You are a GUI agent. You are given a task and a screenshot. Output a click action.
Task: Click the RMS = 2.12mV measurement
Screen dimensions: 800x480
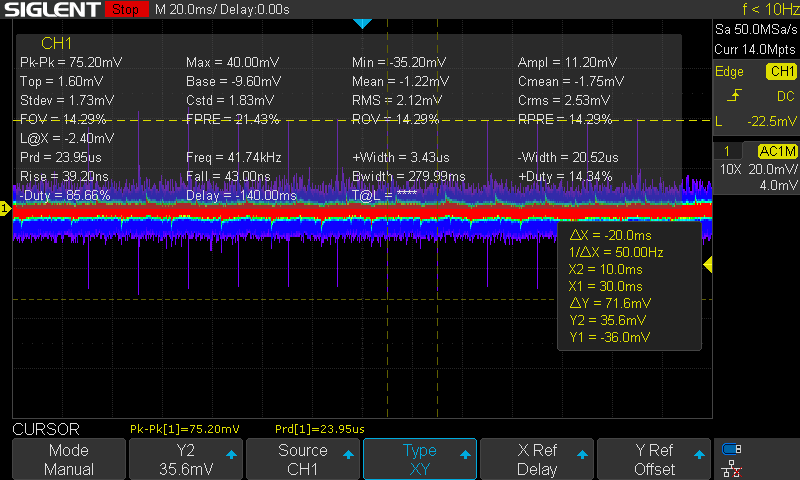(x=397, y=100)
